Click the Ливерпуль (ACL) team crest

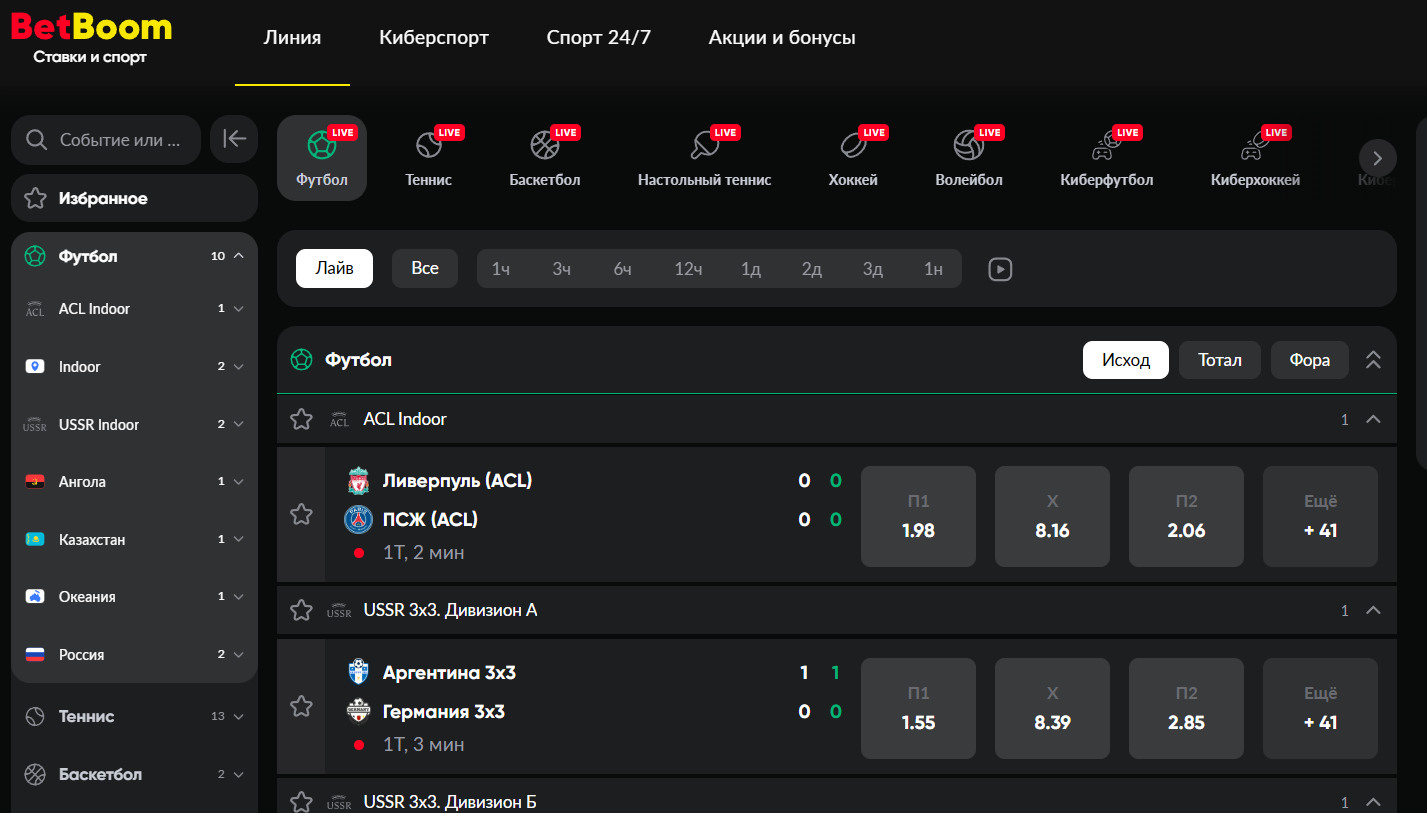(x=358, y=481)
